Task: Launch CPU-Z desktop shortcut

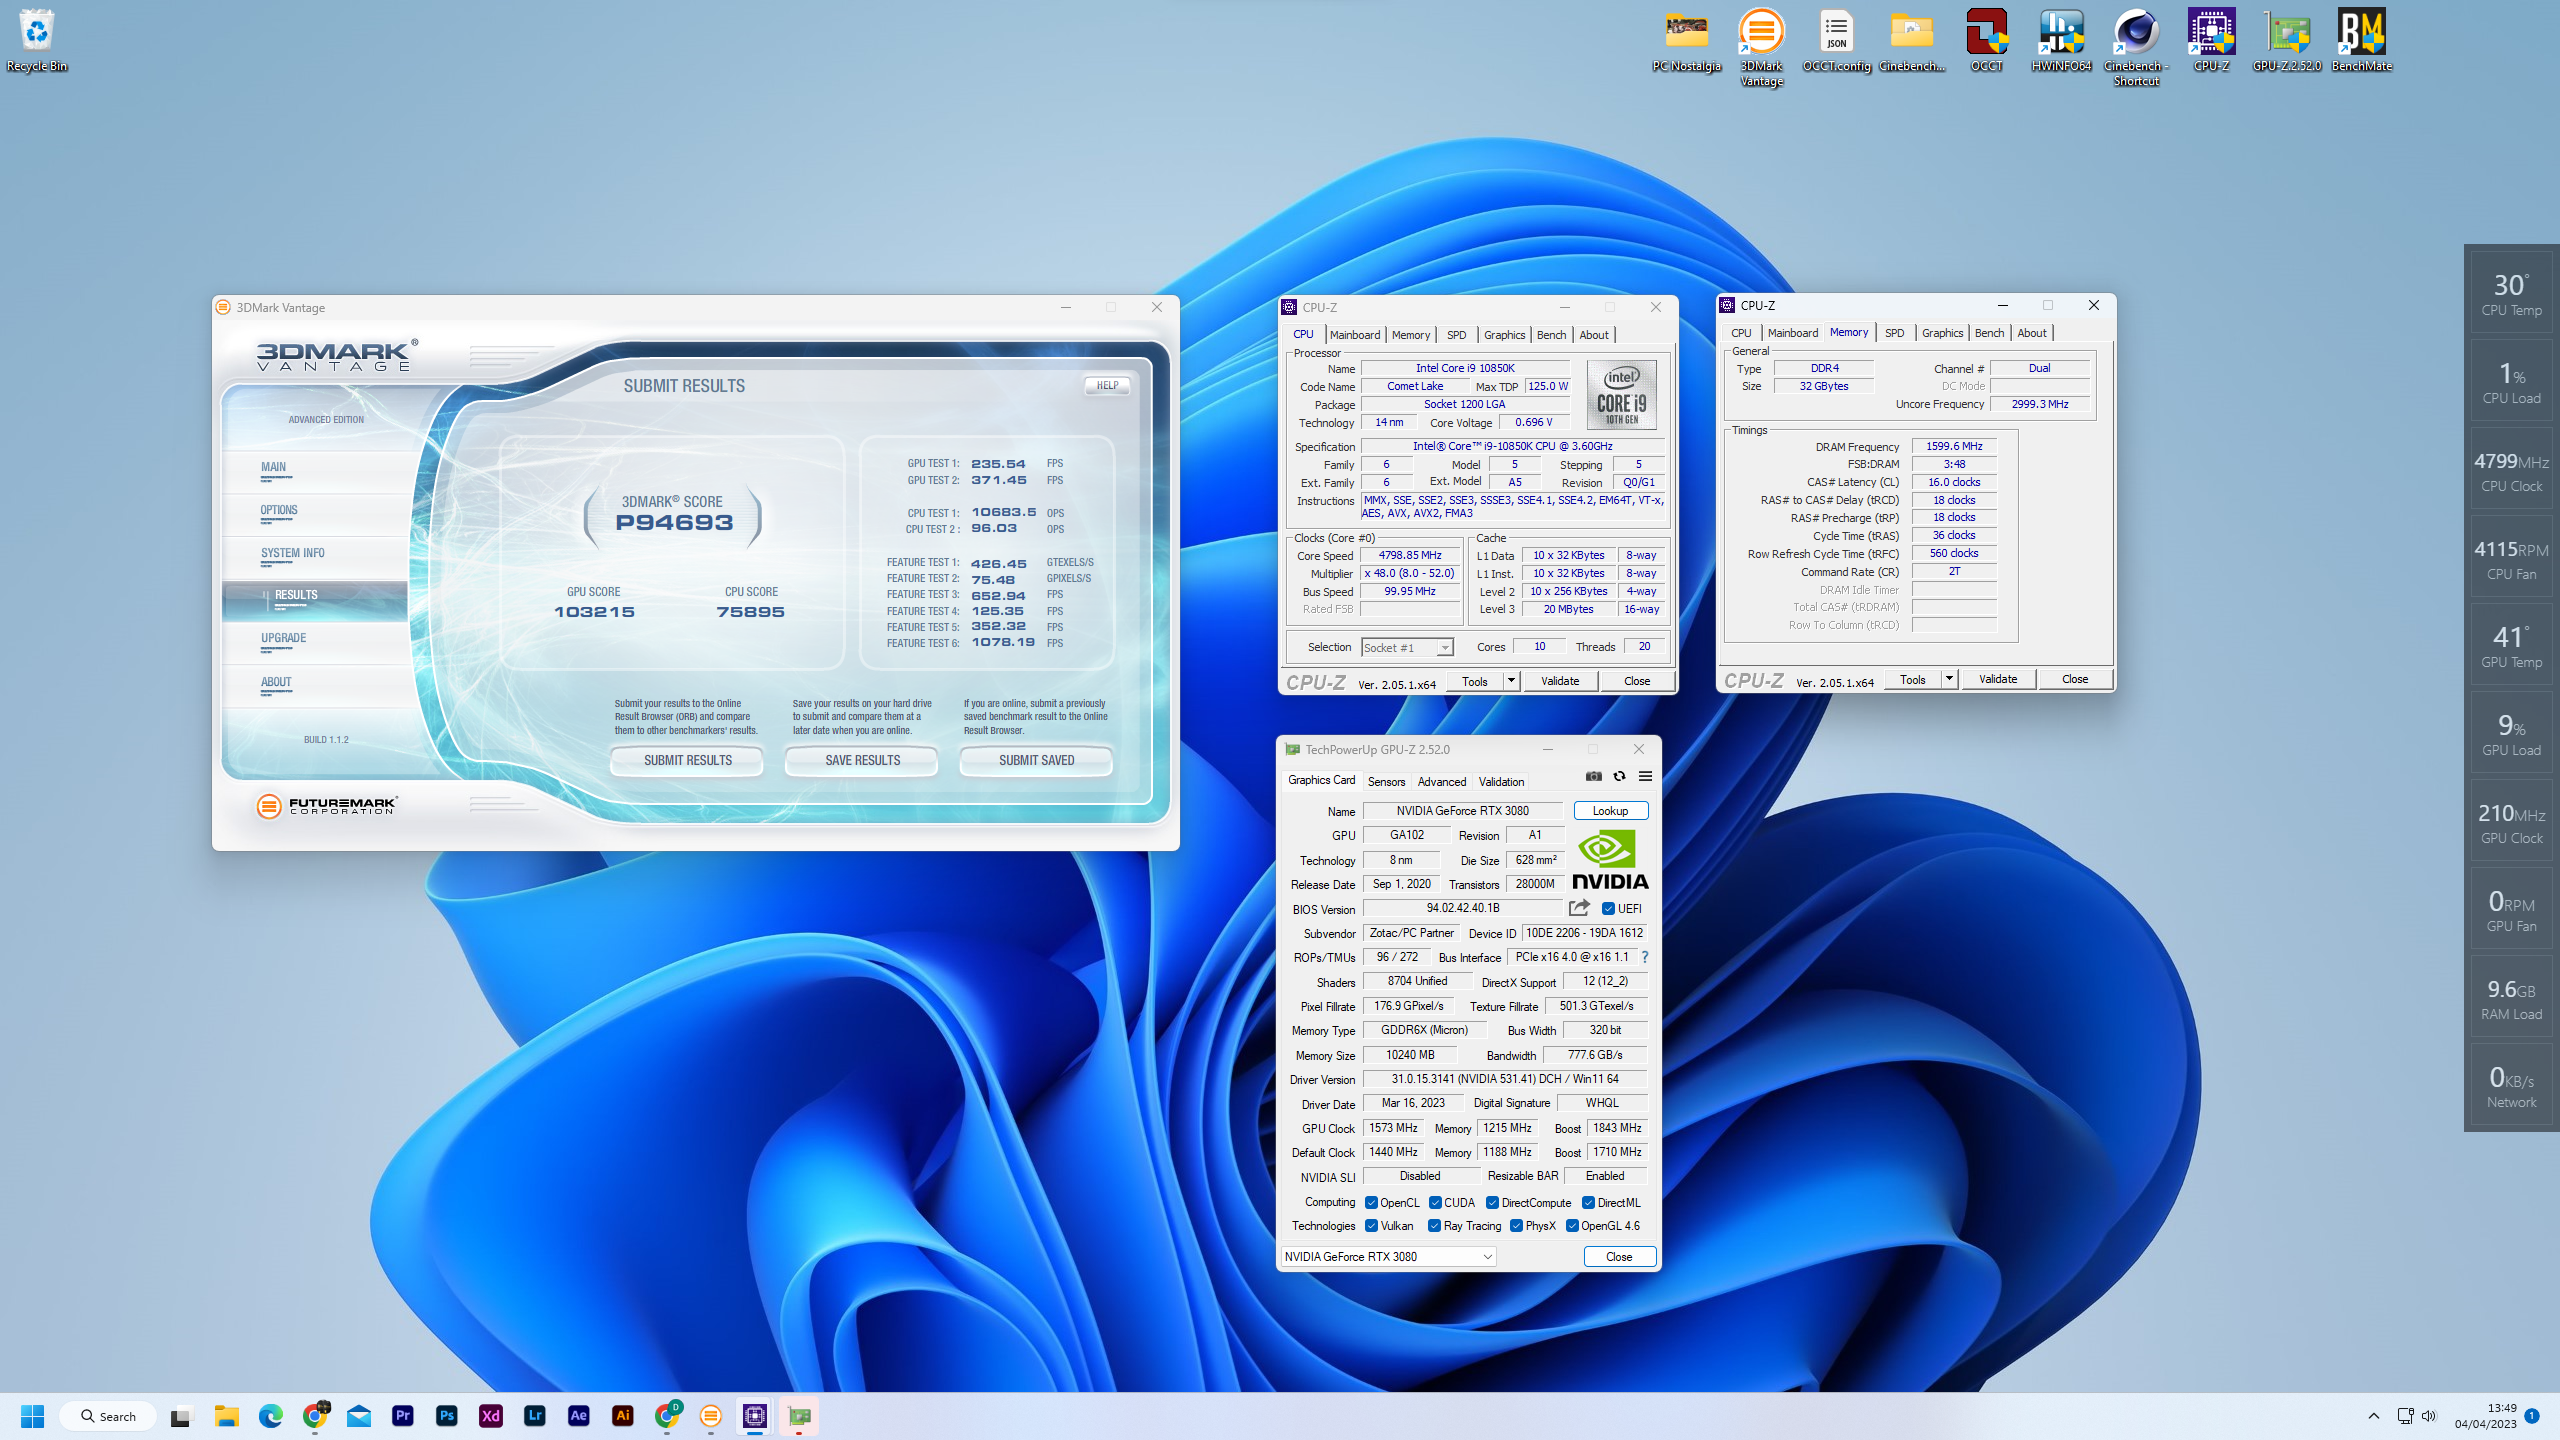Action: (2211, 40)
